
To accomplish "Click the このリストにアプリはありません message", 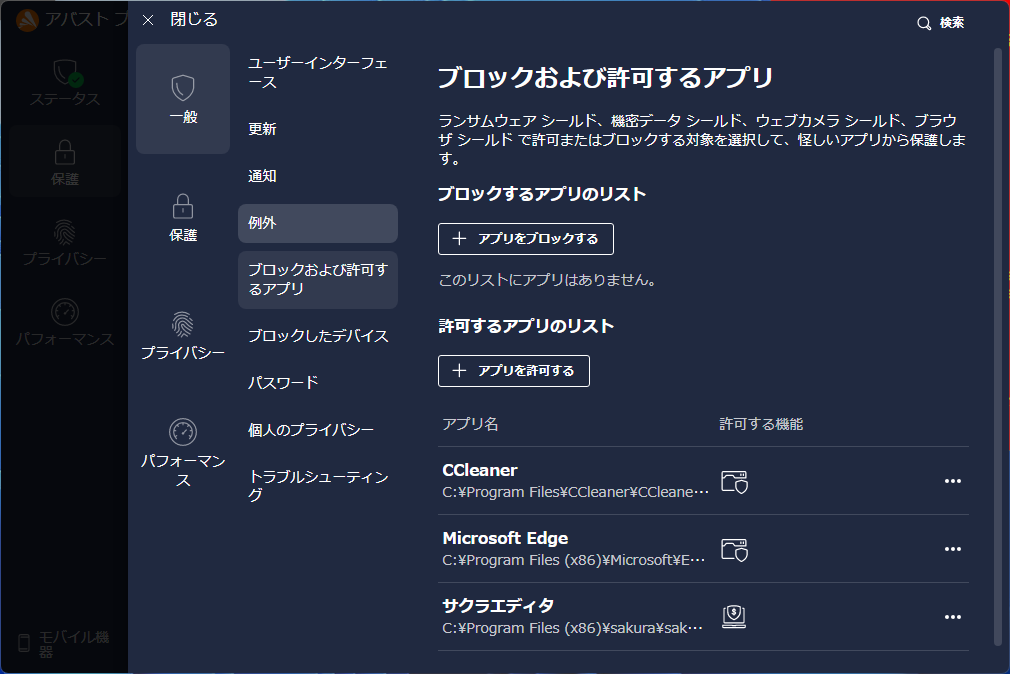I will (x=547, y=280).
